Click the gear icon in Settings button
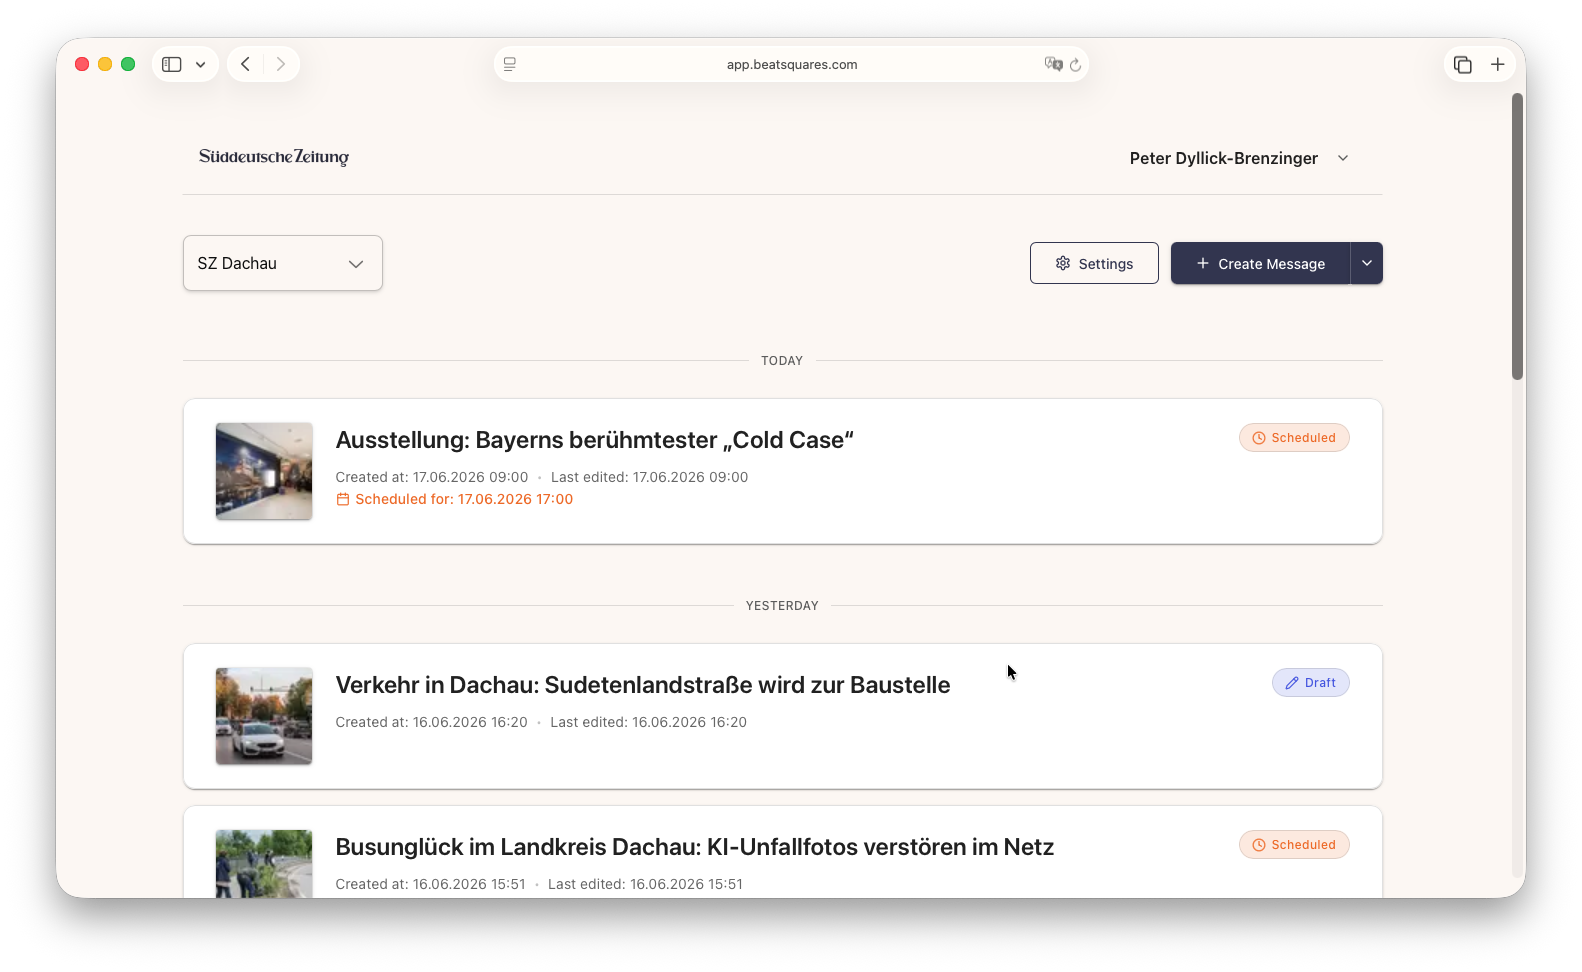The image size is (1582, 972). coord(1063,263)
